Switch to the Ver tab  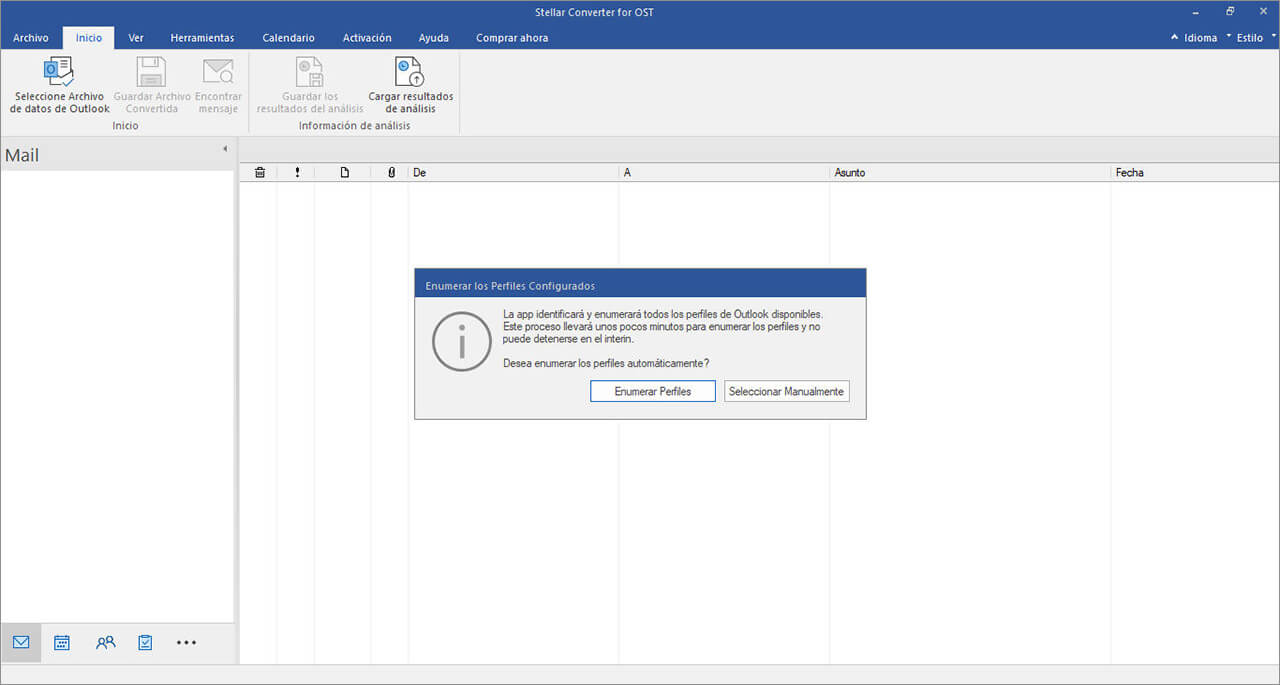136,38
